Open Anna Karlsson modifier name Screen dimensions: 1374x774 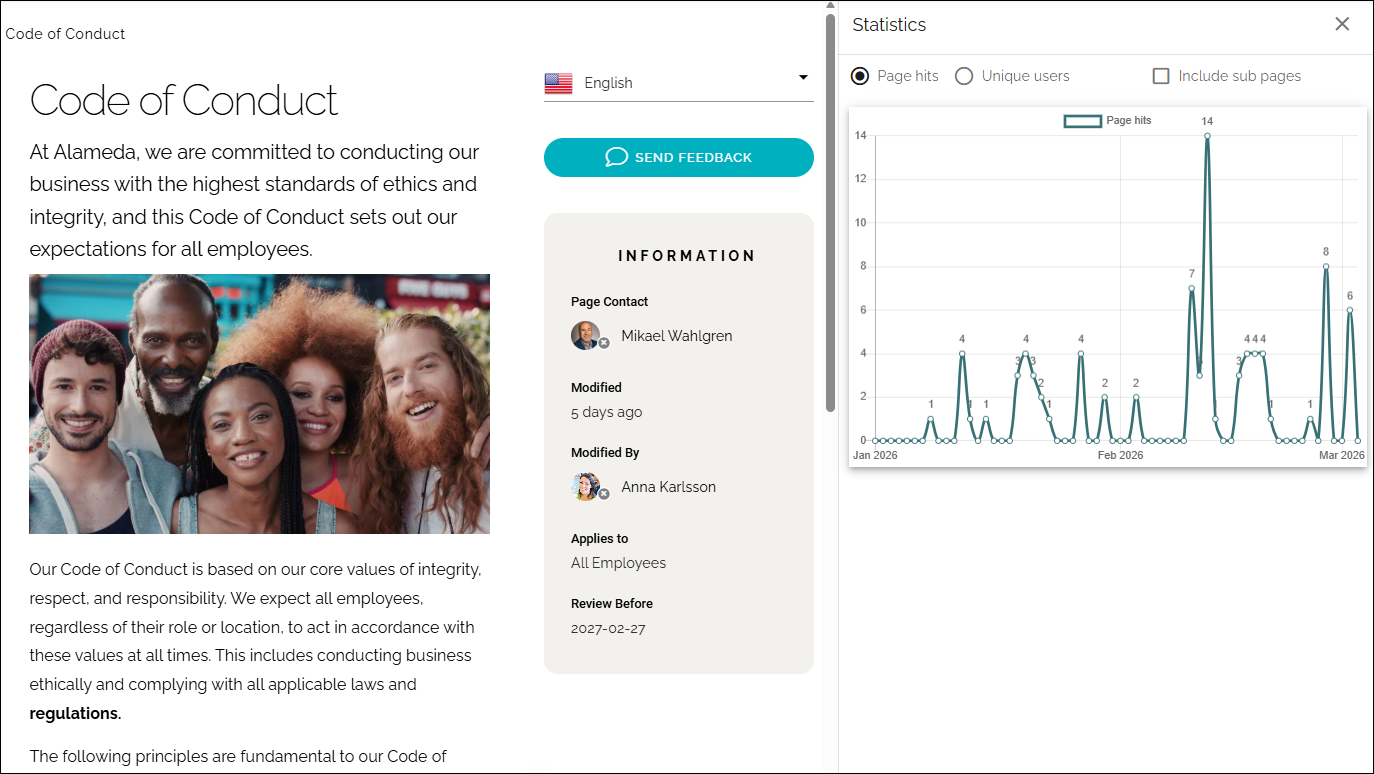coord(669,487)
